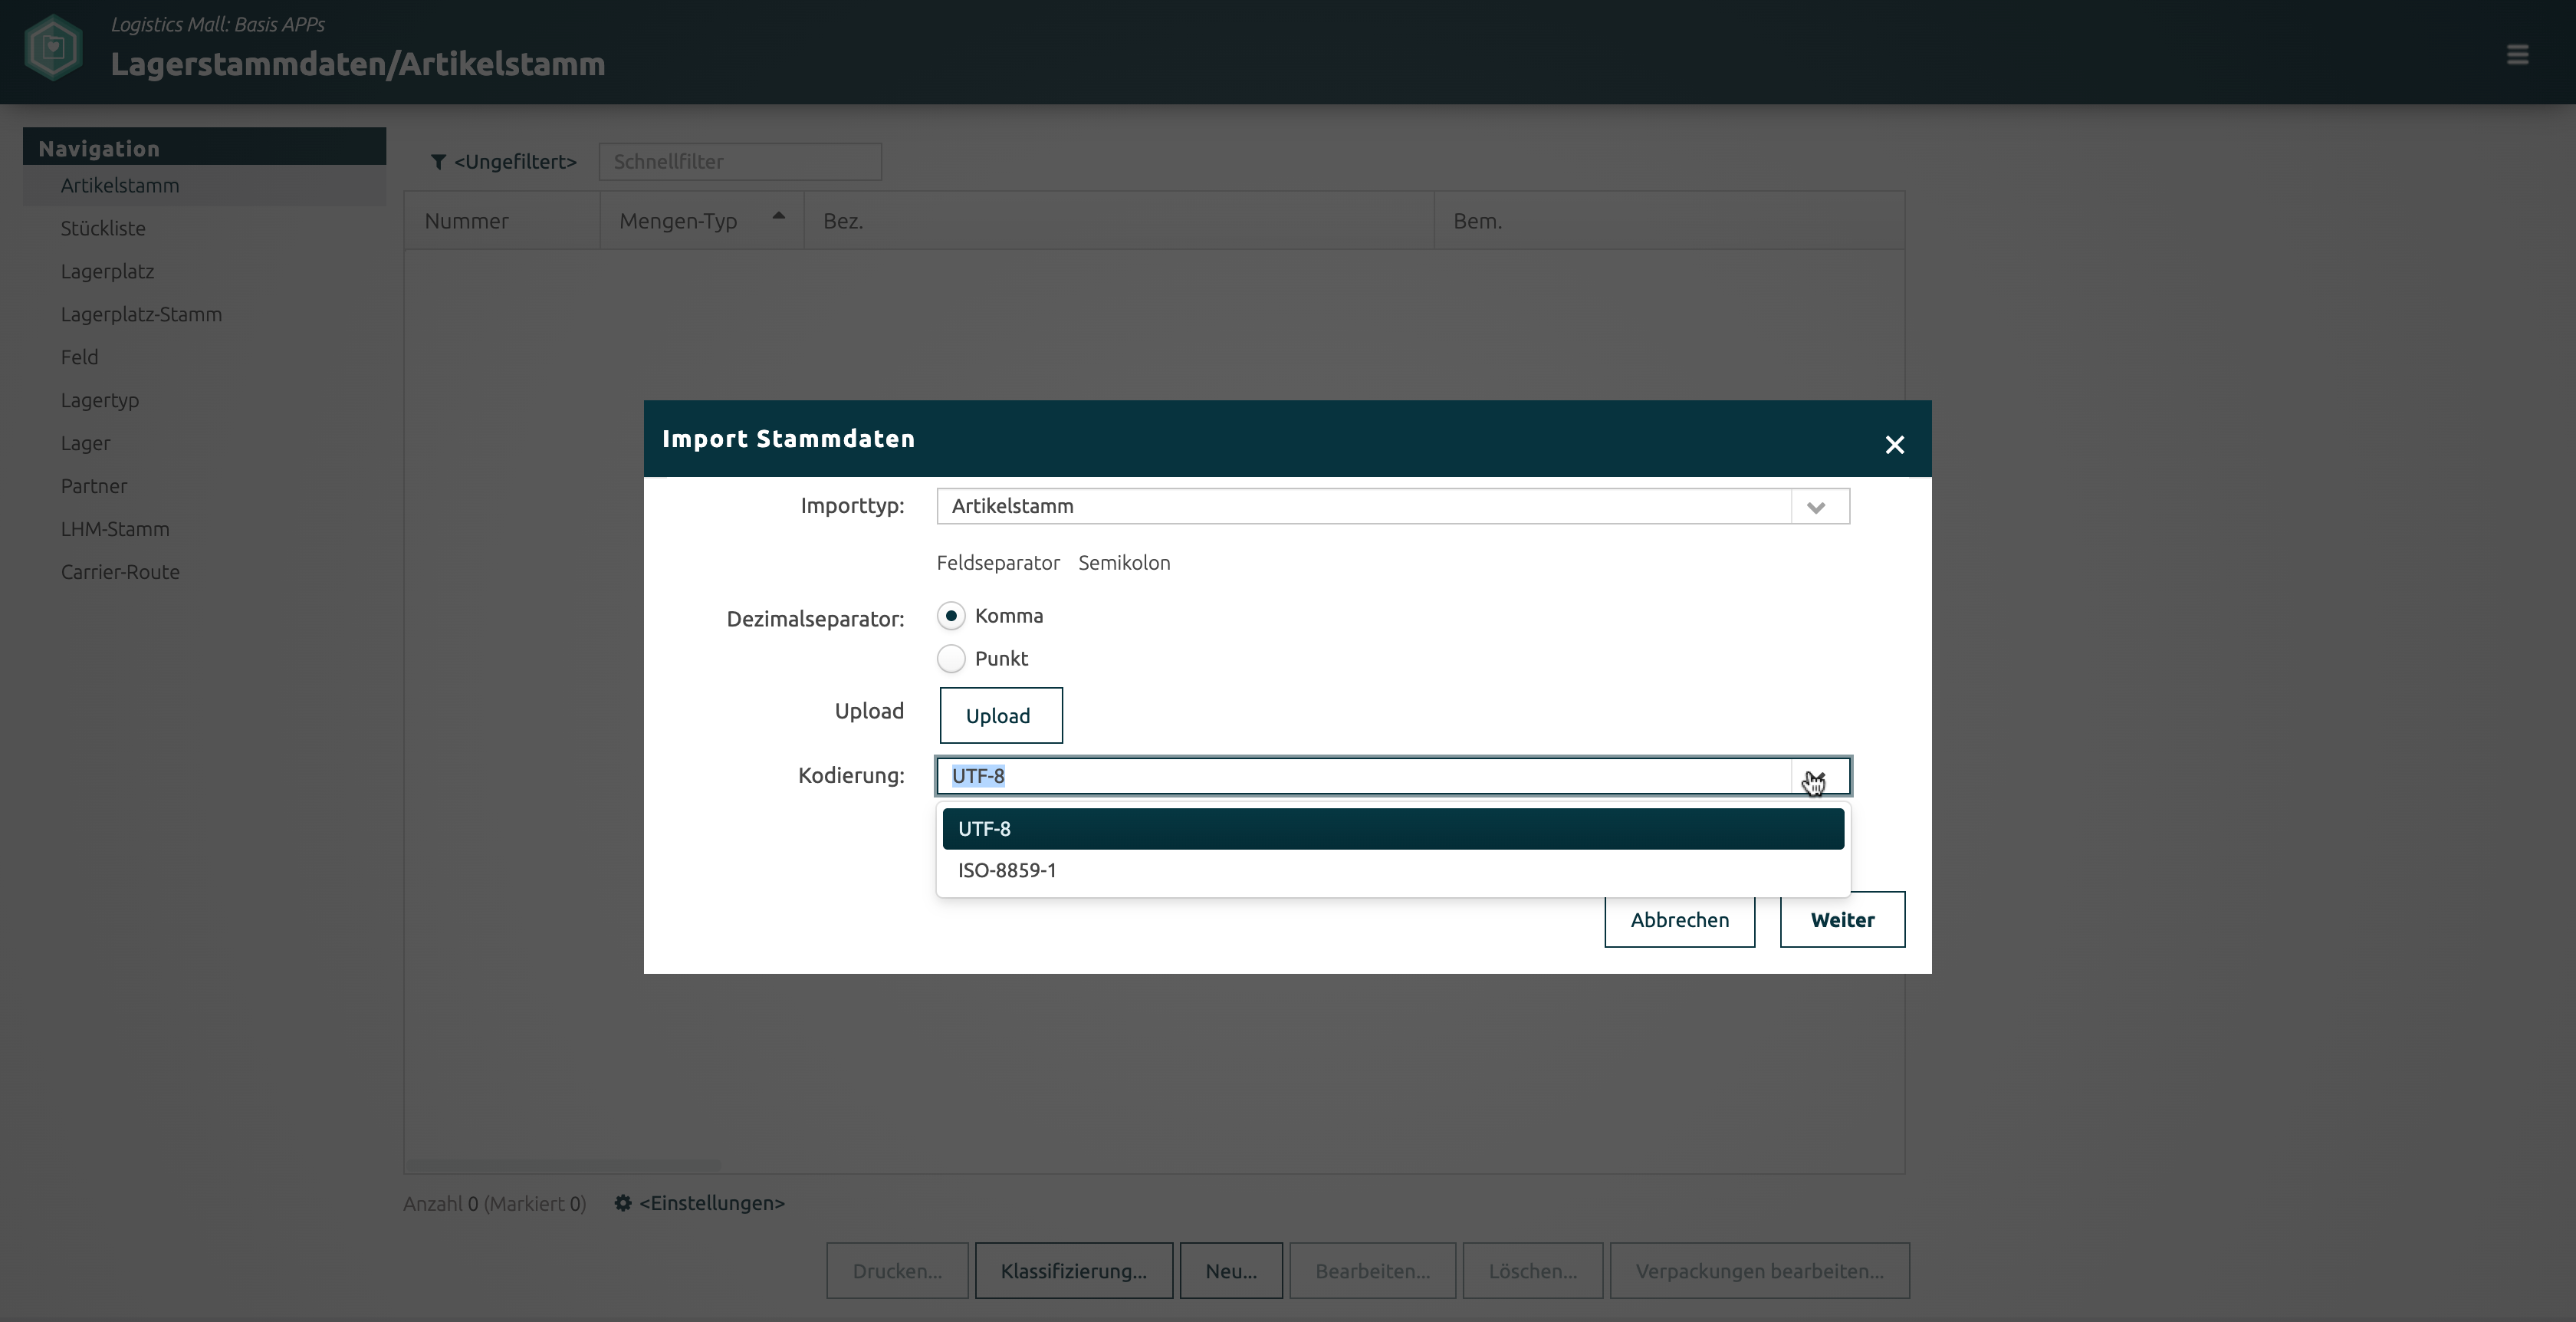2576x1322 pixels.
Task: Click the Upload button
Action: pyautogui.click(x=1000, y=716)
